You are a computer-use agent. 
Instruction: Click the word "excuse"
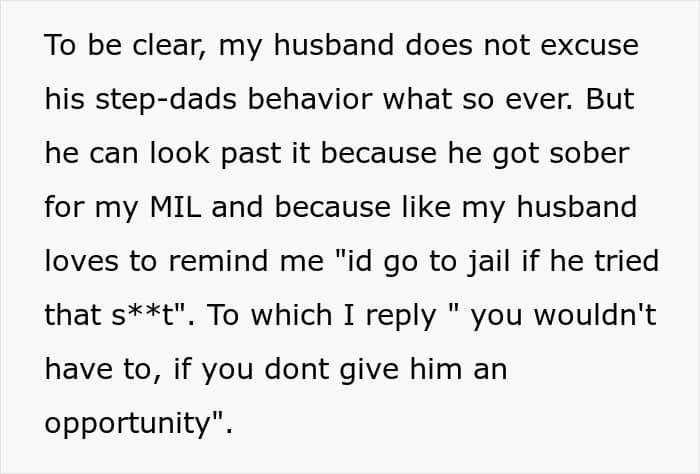click(592, 46)
